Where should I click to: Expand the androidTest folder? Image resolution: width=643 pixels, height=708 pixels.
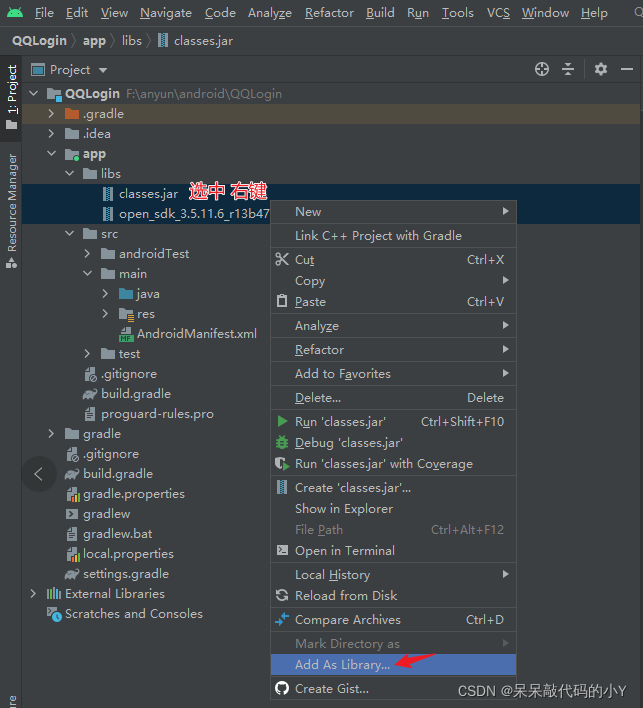pos(87,253)
